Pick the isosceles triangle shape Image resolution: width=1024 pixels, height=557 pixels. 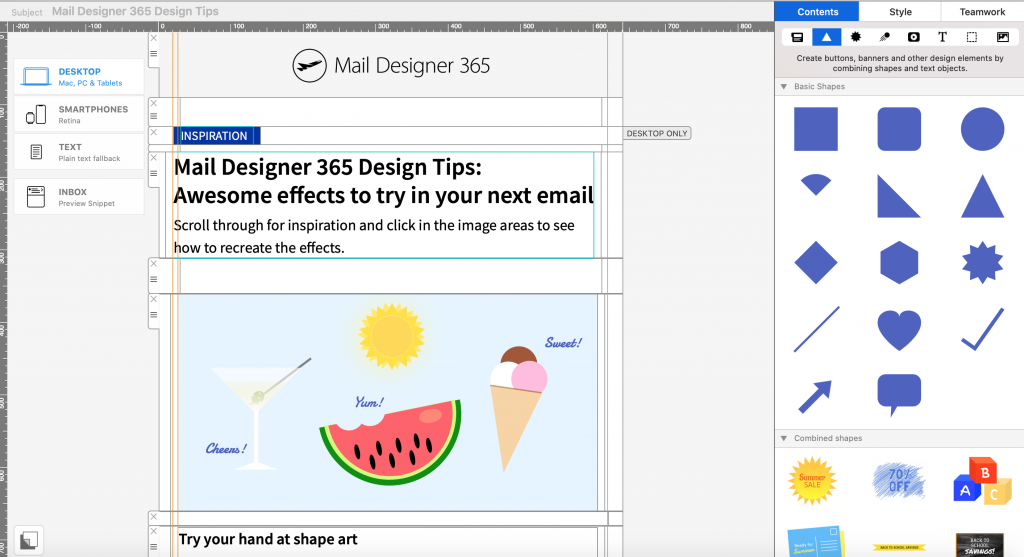(x=982, y=196)
